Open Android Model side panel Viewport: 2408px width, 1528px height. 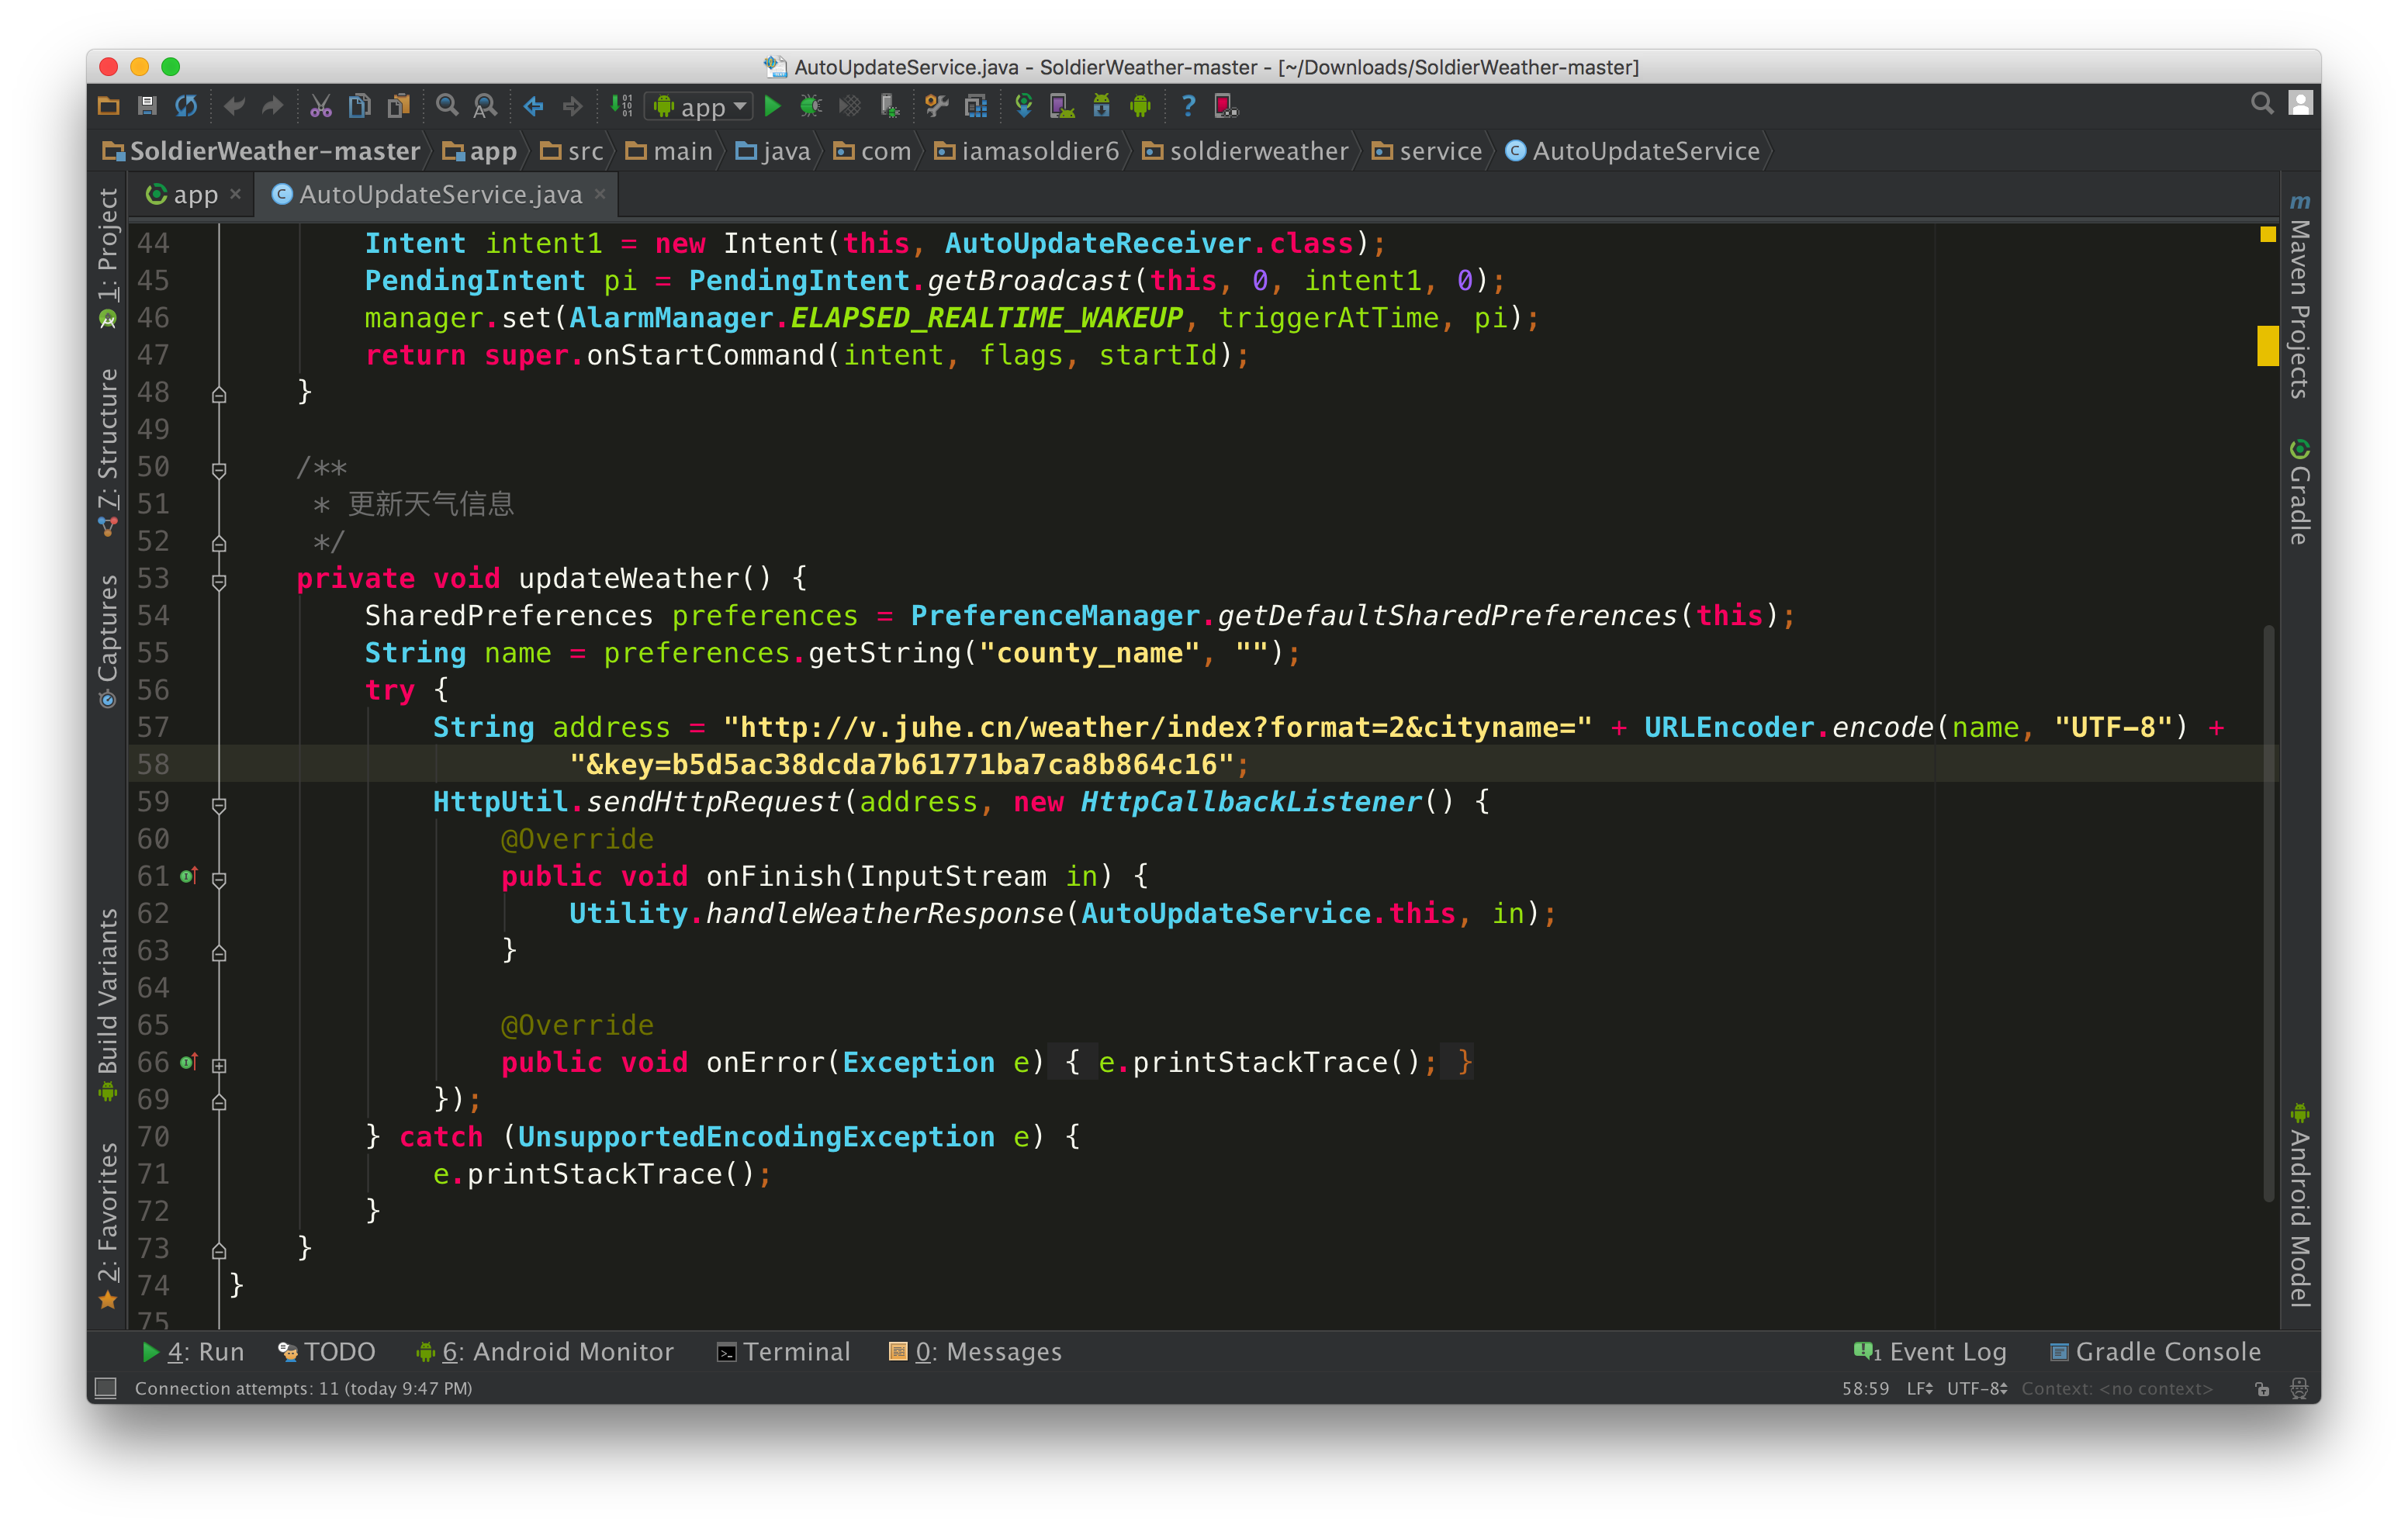point(2299,1205)
